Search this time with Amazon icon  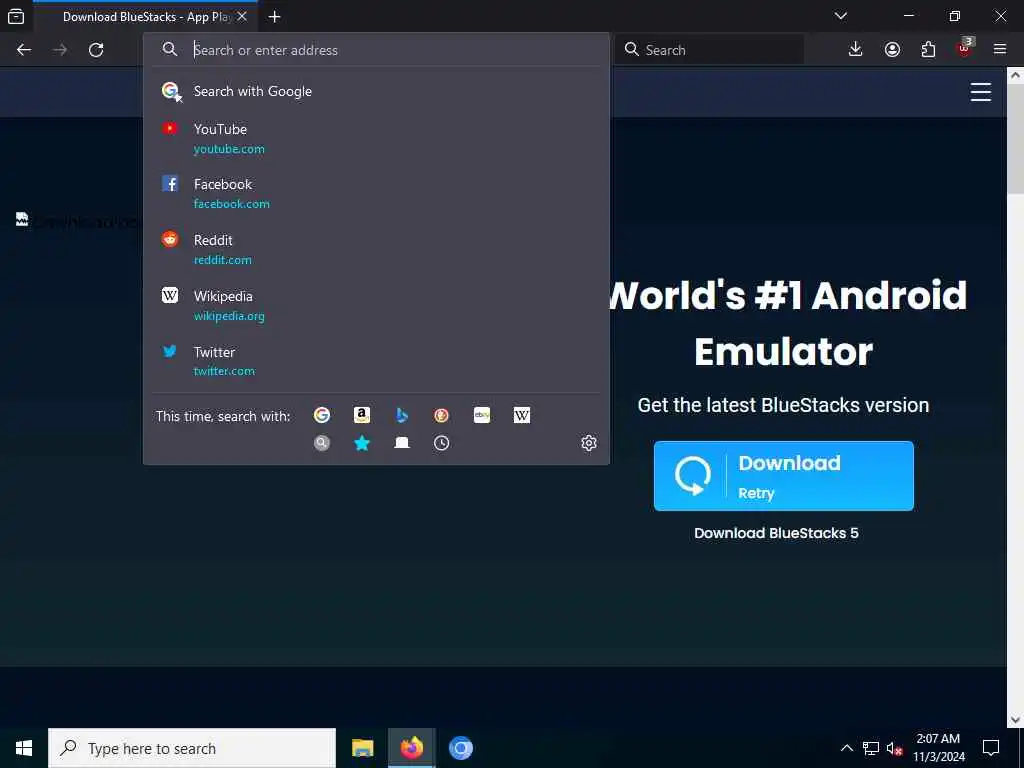[362, 415]
